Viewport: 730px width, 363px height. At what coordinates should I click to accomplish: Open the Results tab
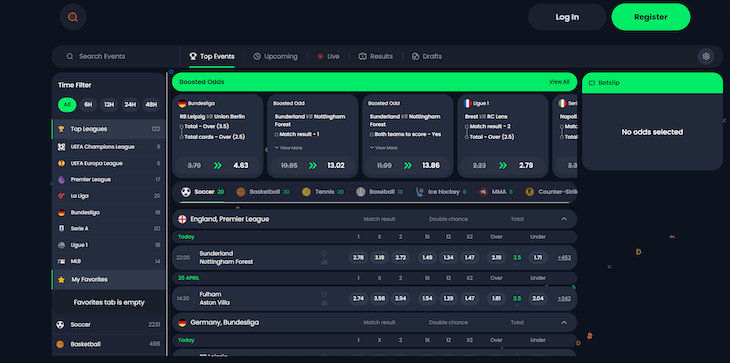click(x=375, y=56)
